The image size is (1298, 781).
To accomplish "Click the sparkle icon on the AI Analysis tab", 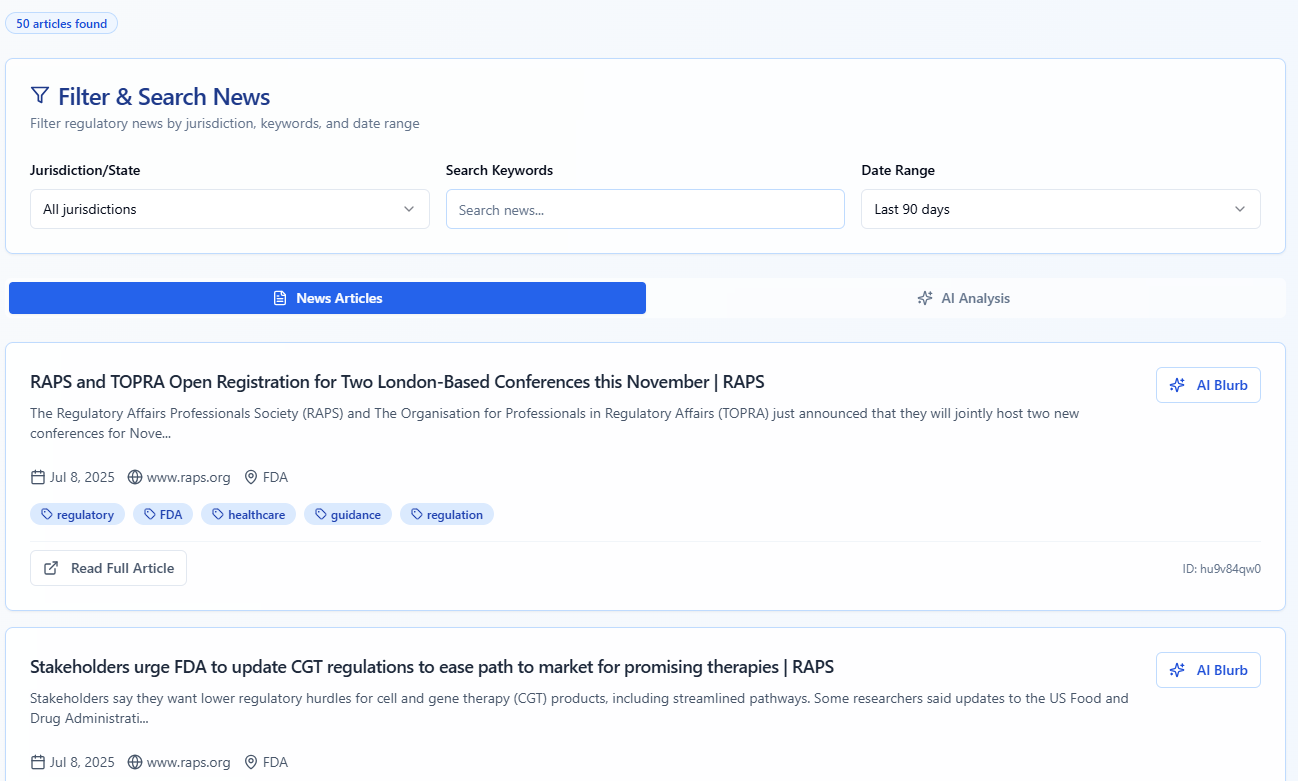I will (x=925, y=298).
